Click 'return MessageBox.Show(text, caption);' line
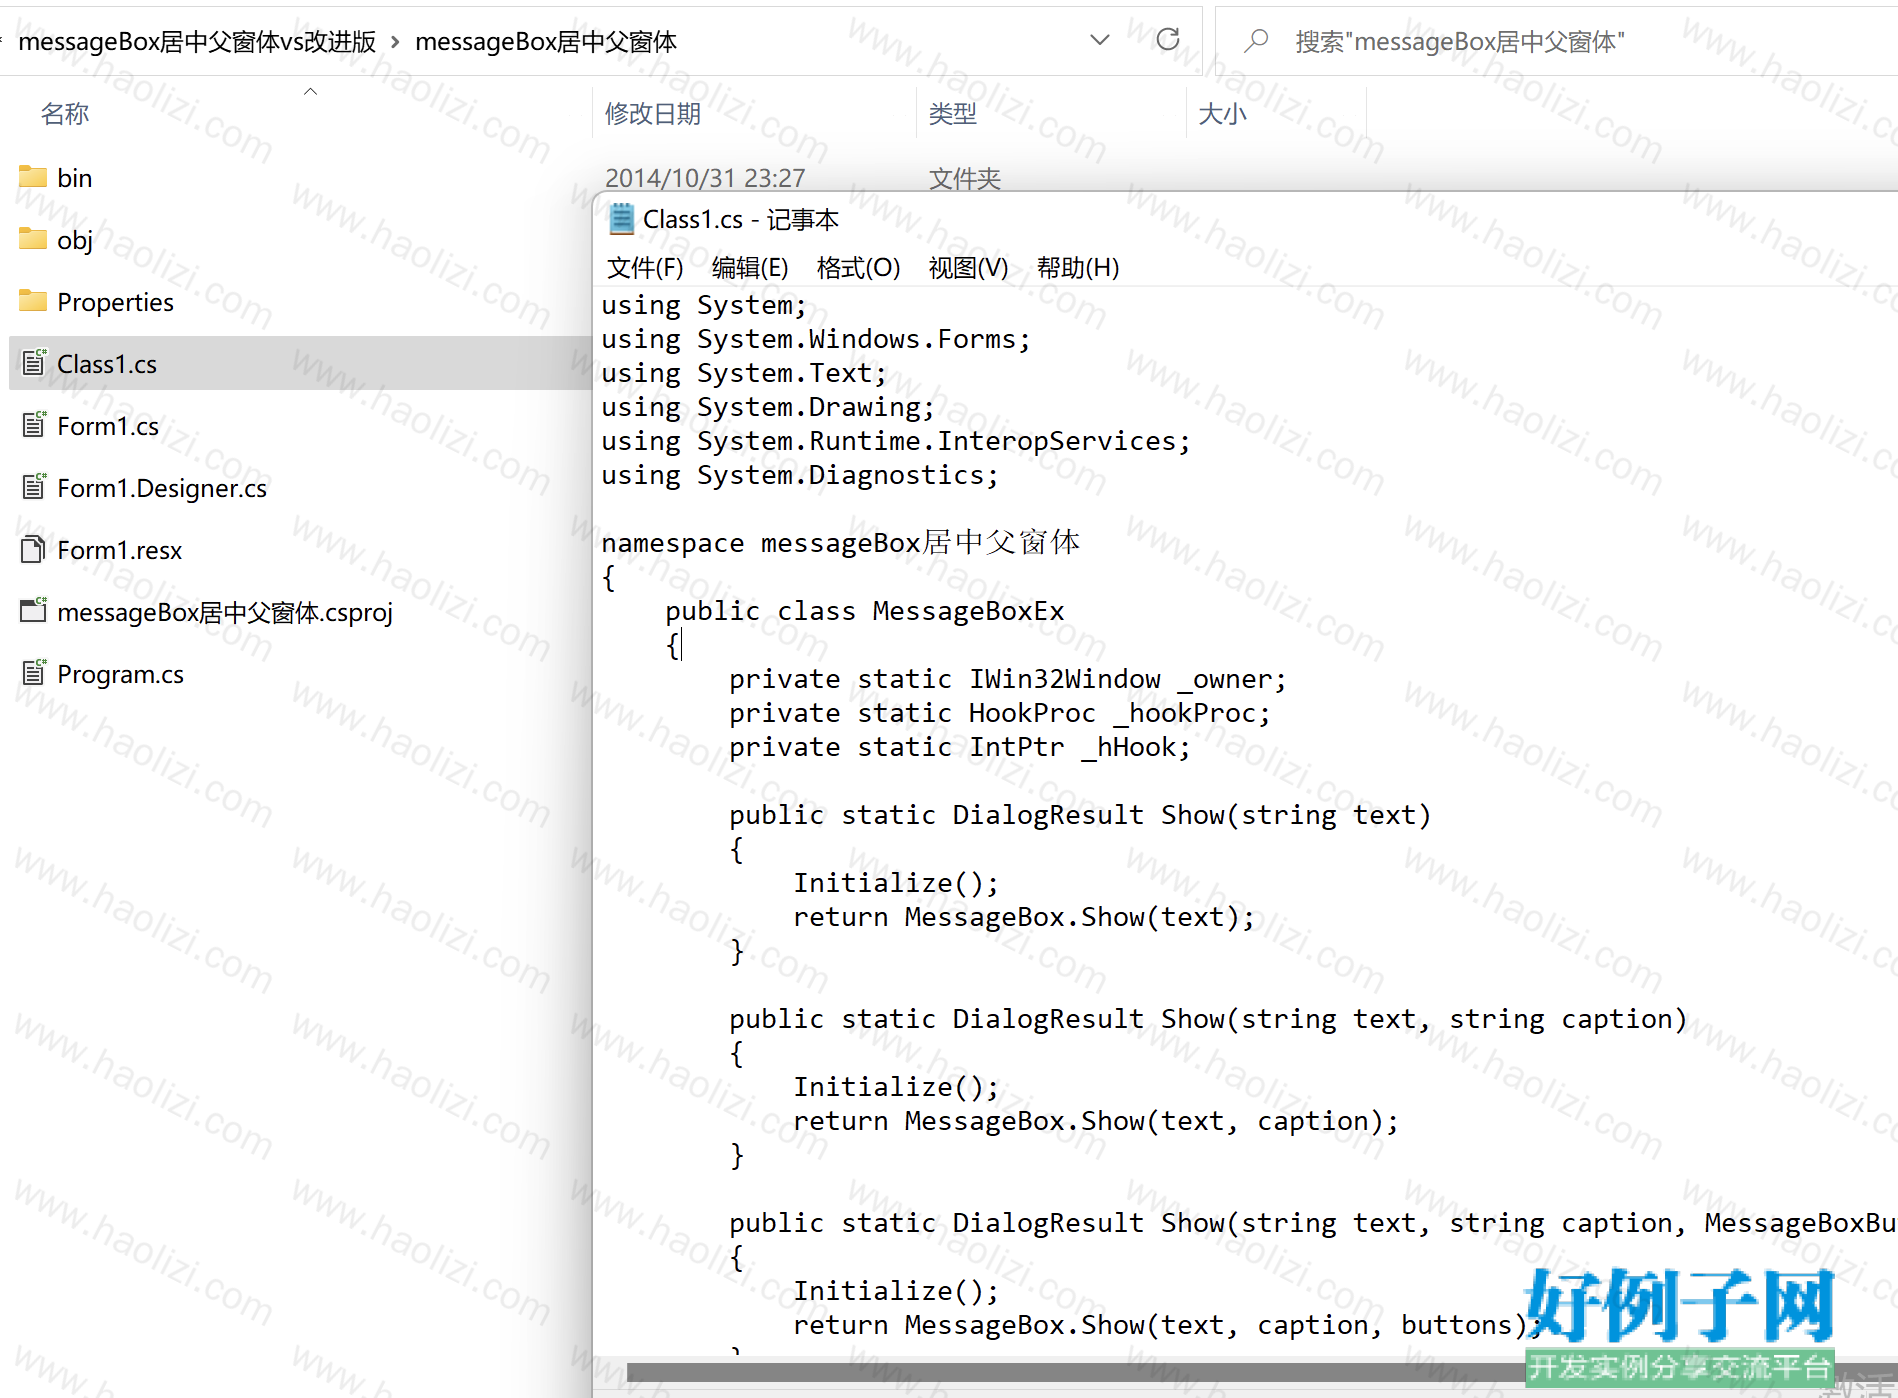The image size is (1898, 1398). [x=1096, y=1121]
